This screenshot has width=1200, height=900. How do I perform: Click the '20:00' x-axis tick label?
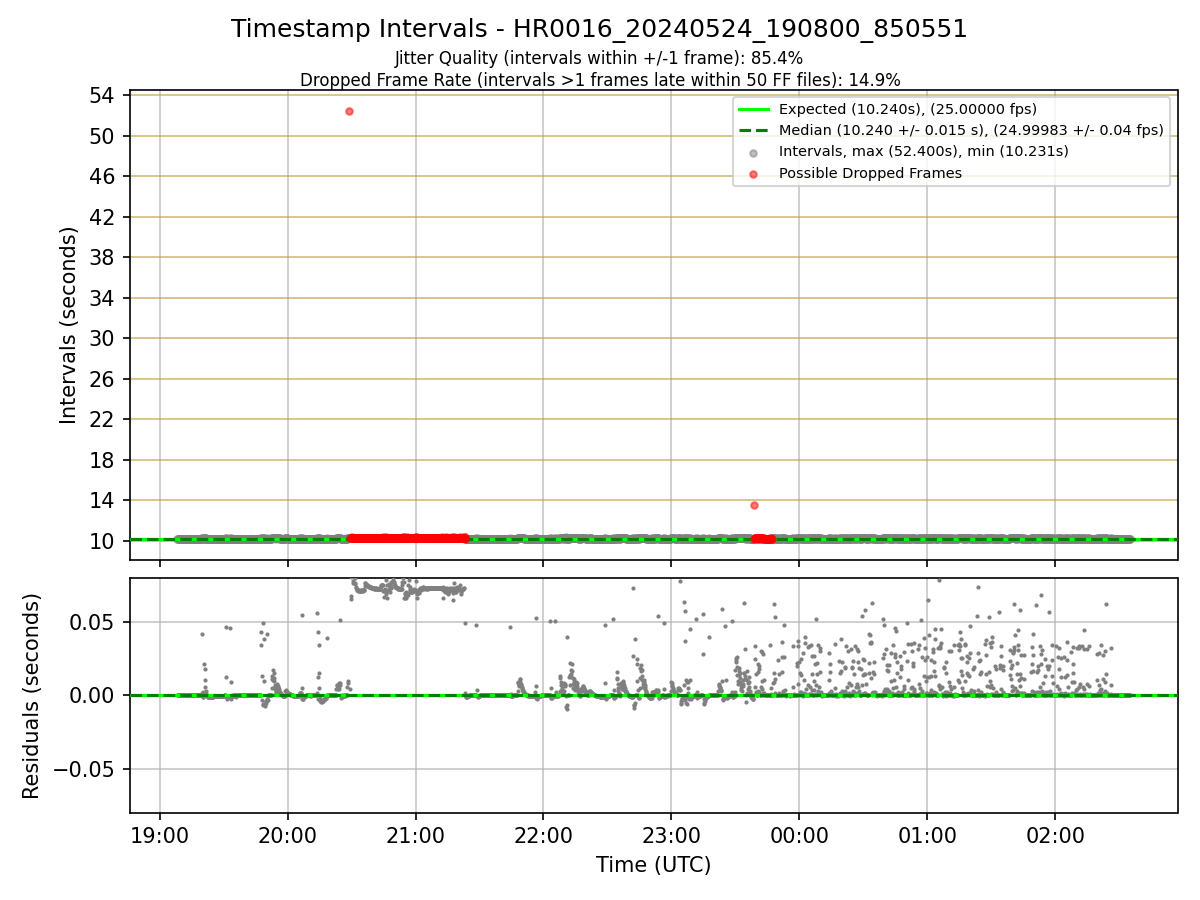click(288, 834)
